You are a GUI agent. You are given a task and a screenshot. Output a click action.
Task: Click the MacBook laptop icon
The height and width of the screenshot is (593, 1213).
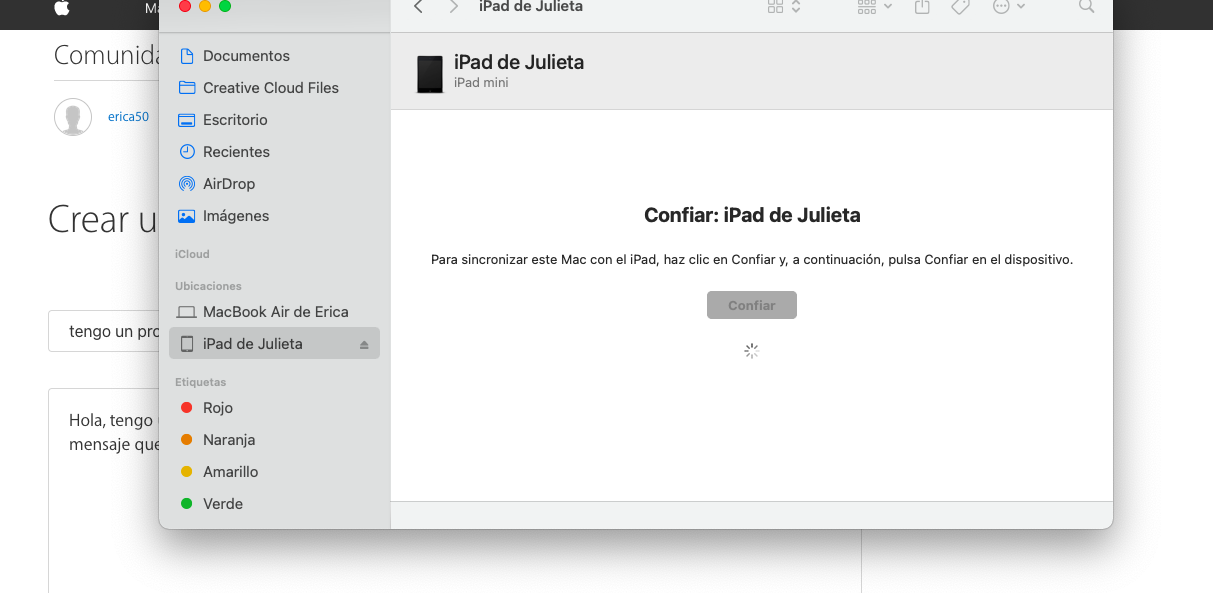coord(186,312)
